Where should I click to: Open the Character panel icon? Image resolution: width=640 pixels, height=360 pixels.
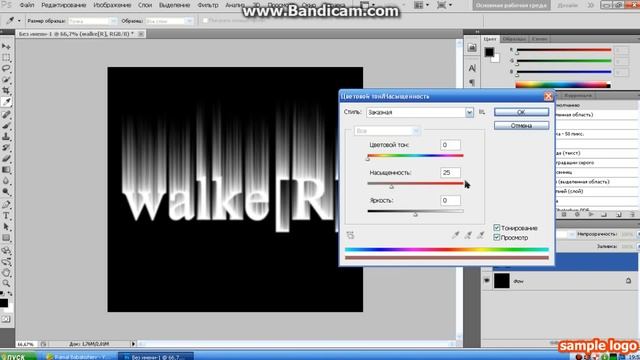[x=472, y=68]
